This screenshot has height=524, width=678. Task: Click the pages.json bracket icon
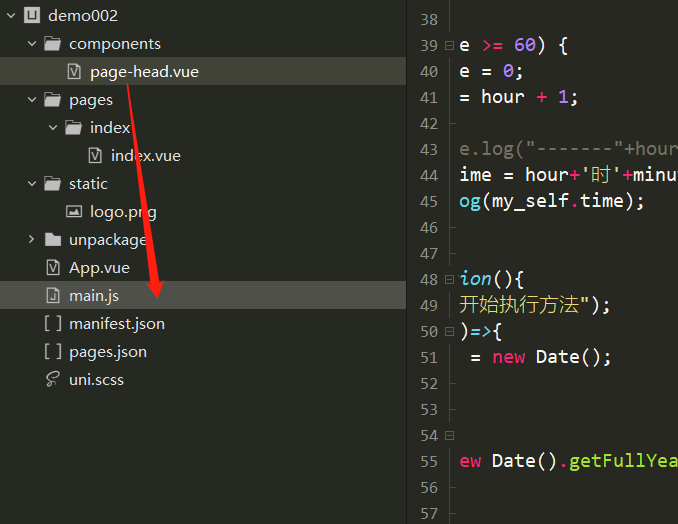pos(53,351)
